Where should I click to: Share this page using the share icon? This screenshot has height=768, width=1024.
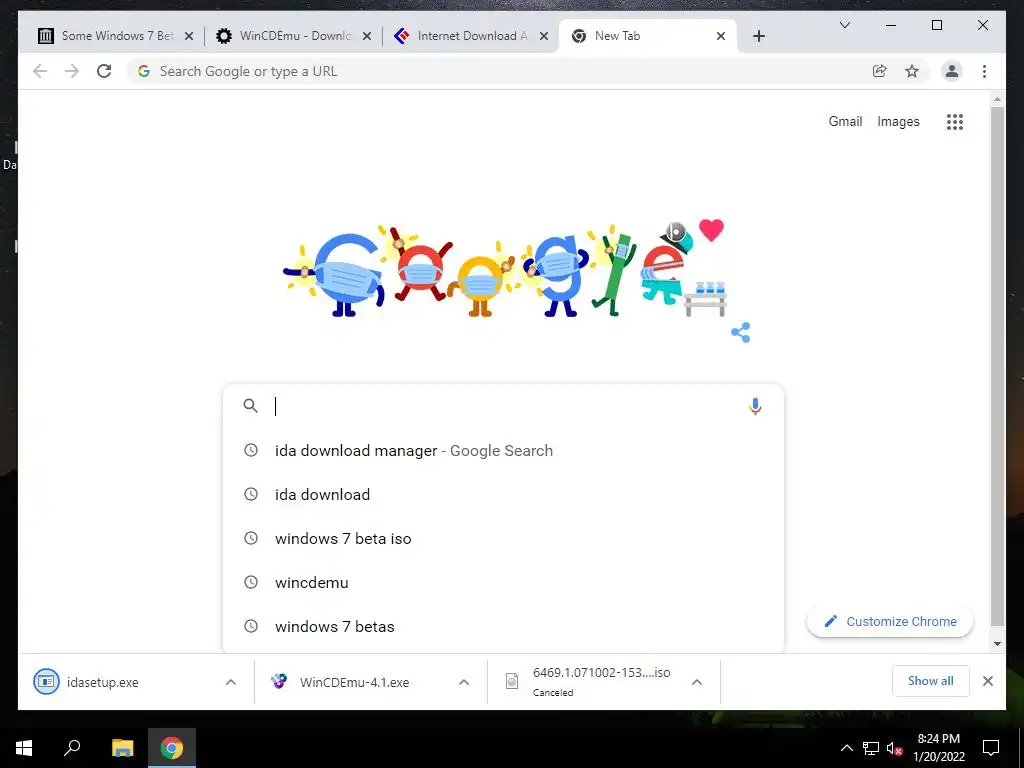(880, 71)
